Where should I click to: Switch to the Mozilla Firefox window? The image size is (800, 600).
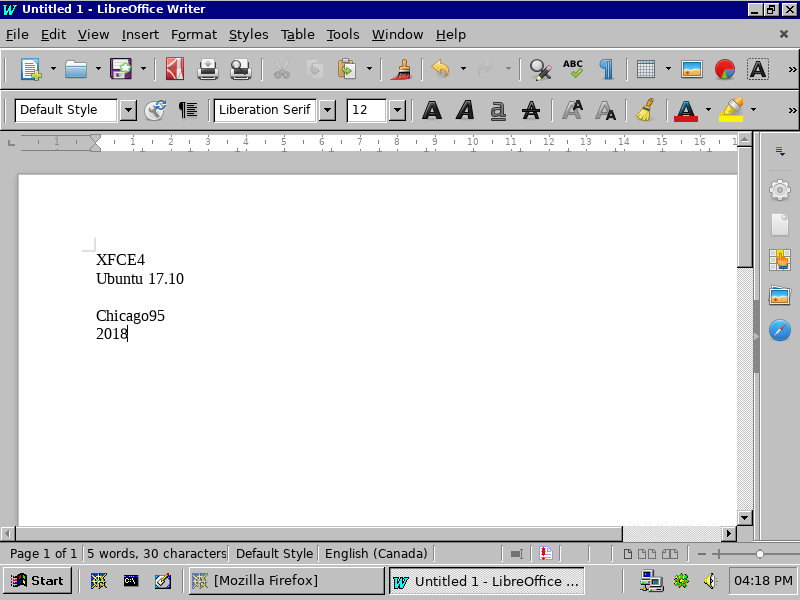click(x=286, y=580)
